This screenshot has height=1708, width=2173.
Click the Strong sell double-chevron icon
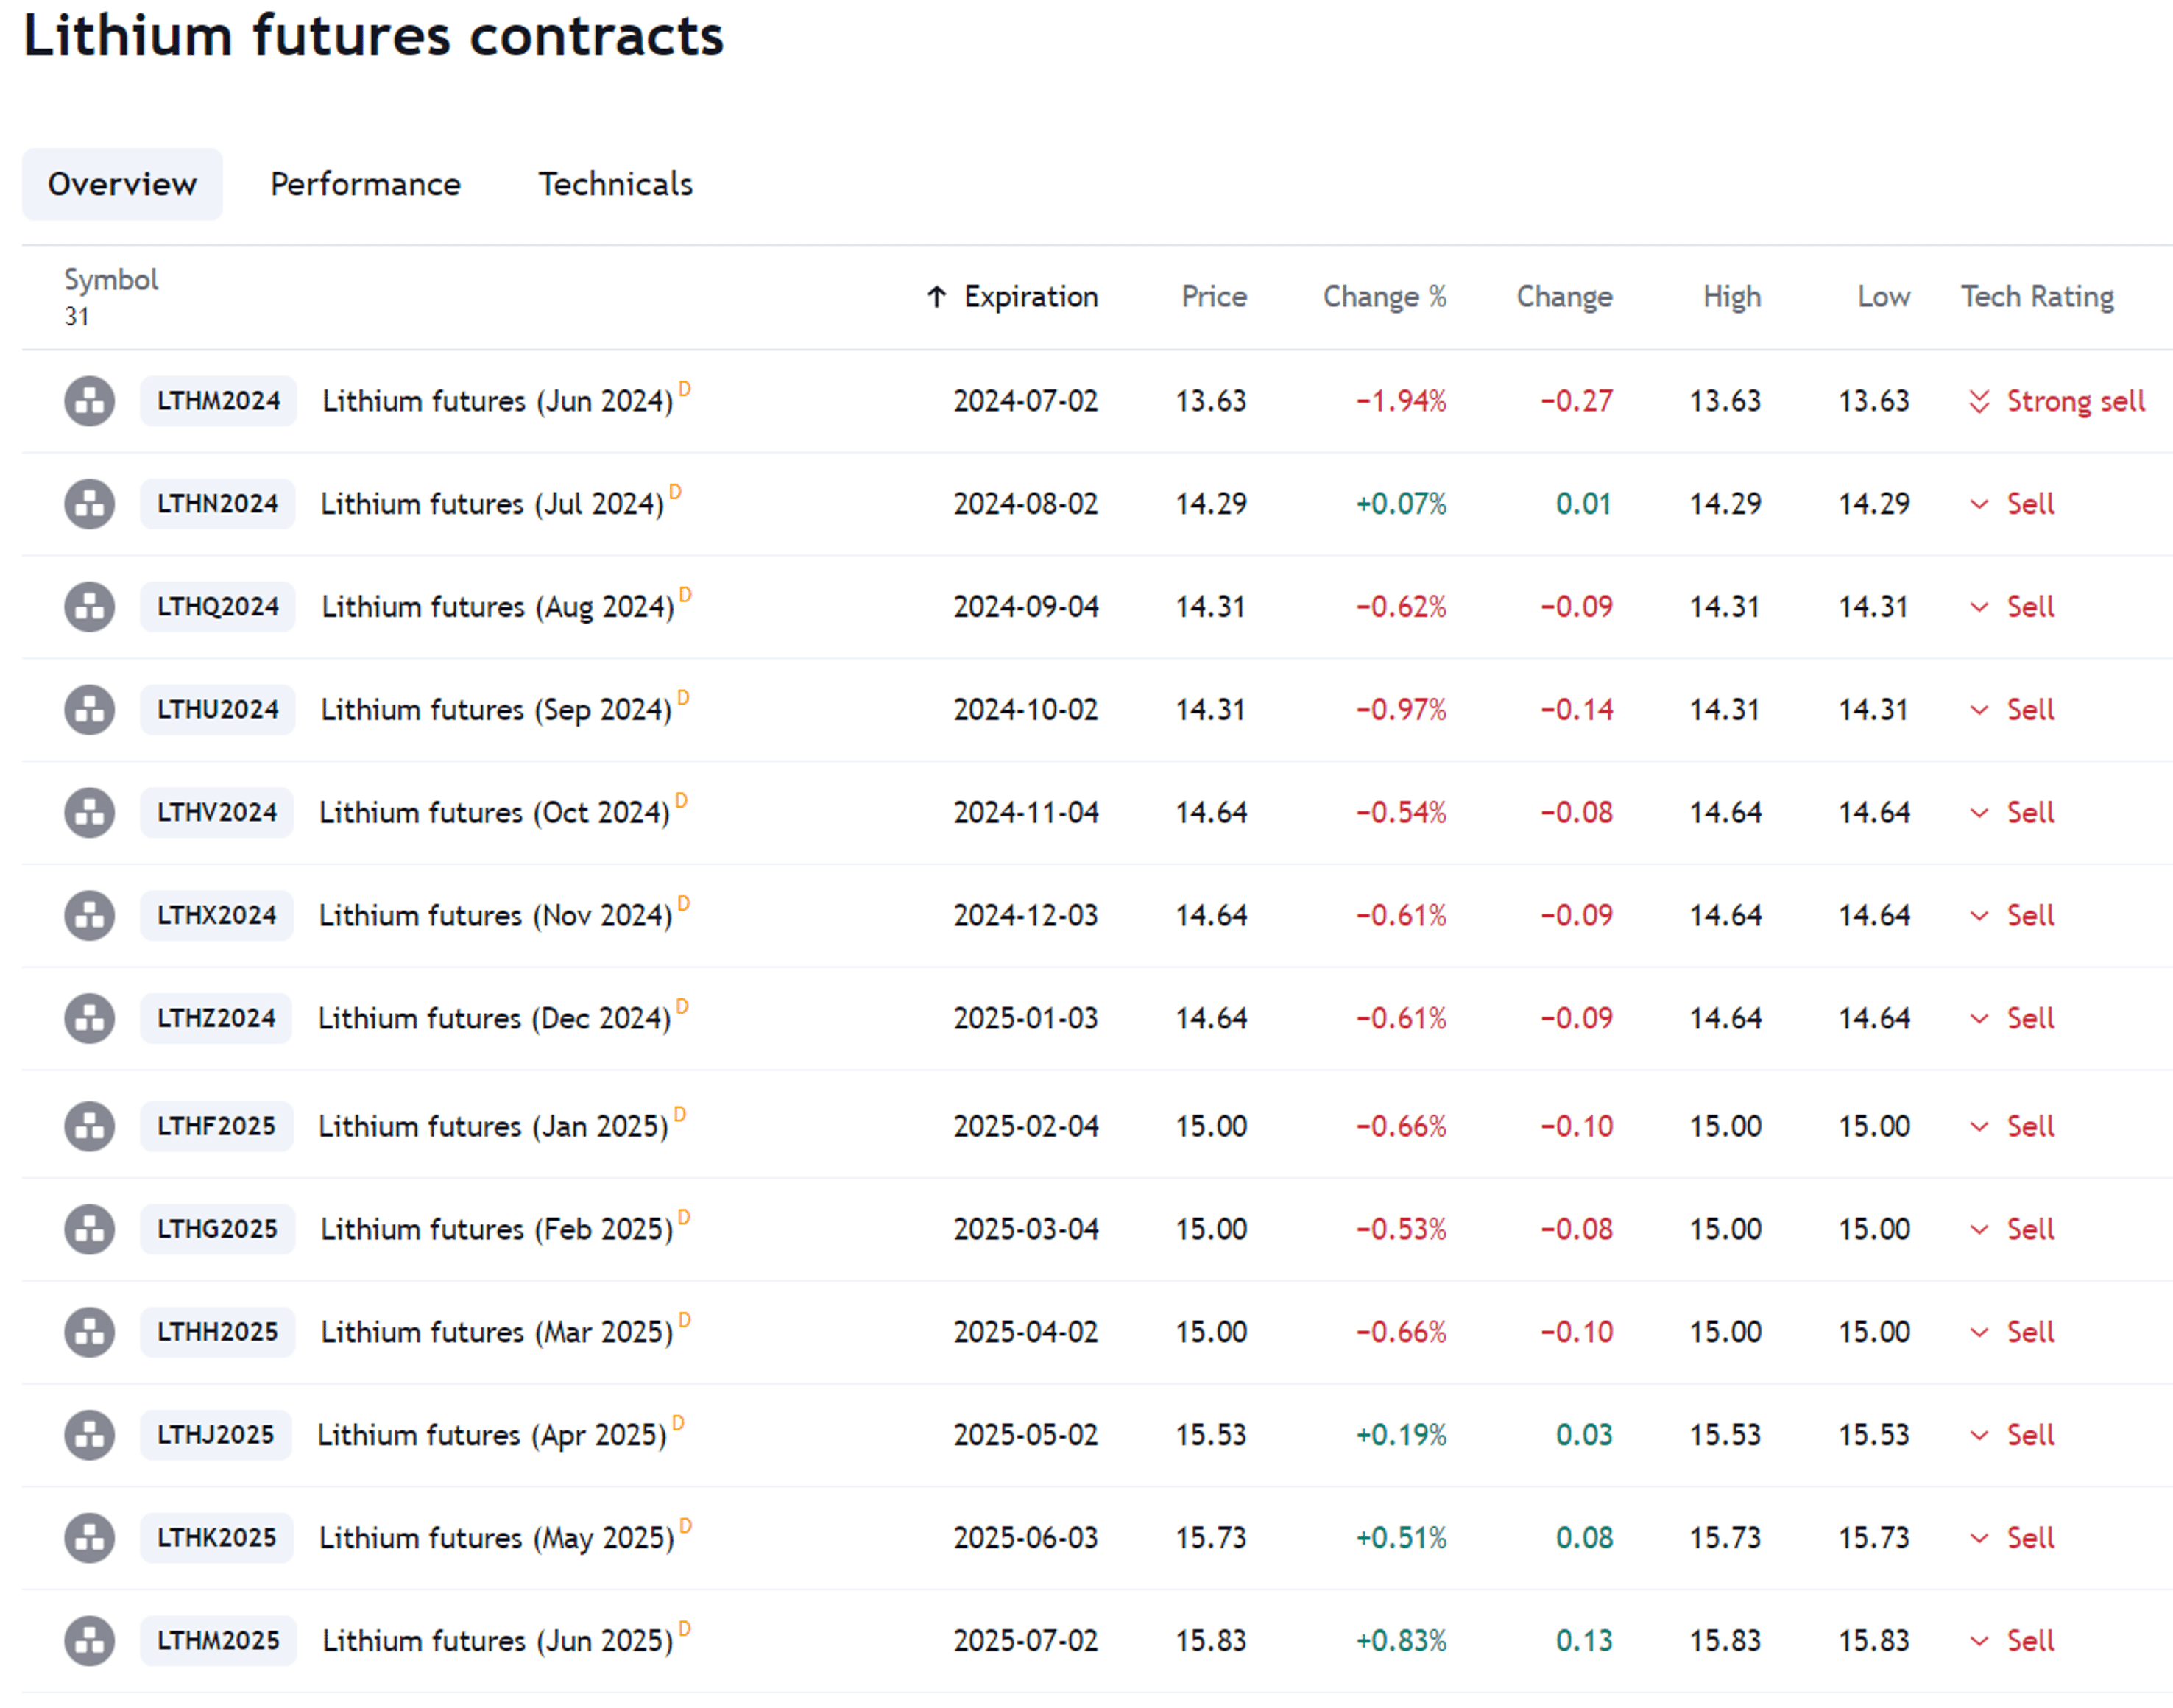pos(1979,402)
